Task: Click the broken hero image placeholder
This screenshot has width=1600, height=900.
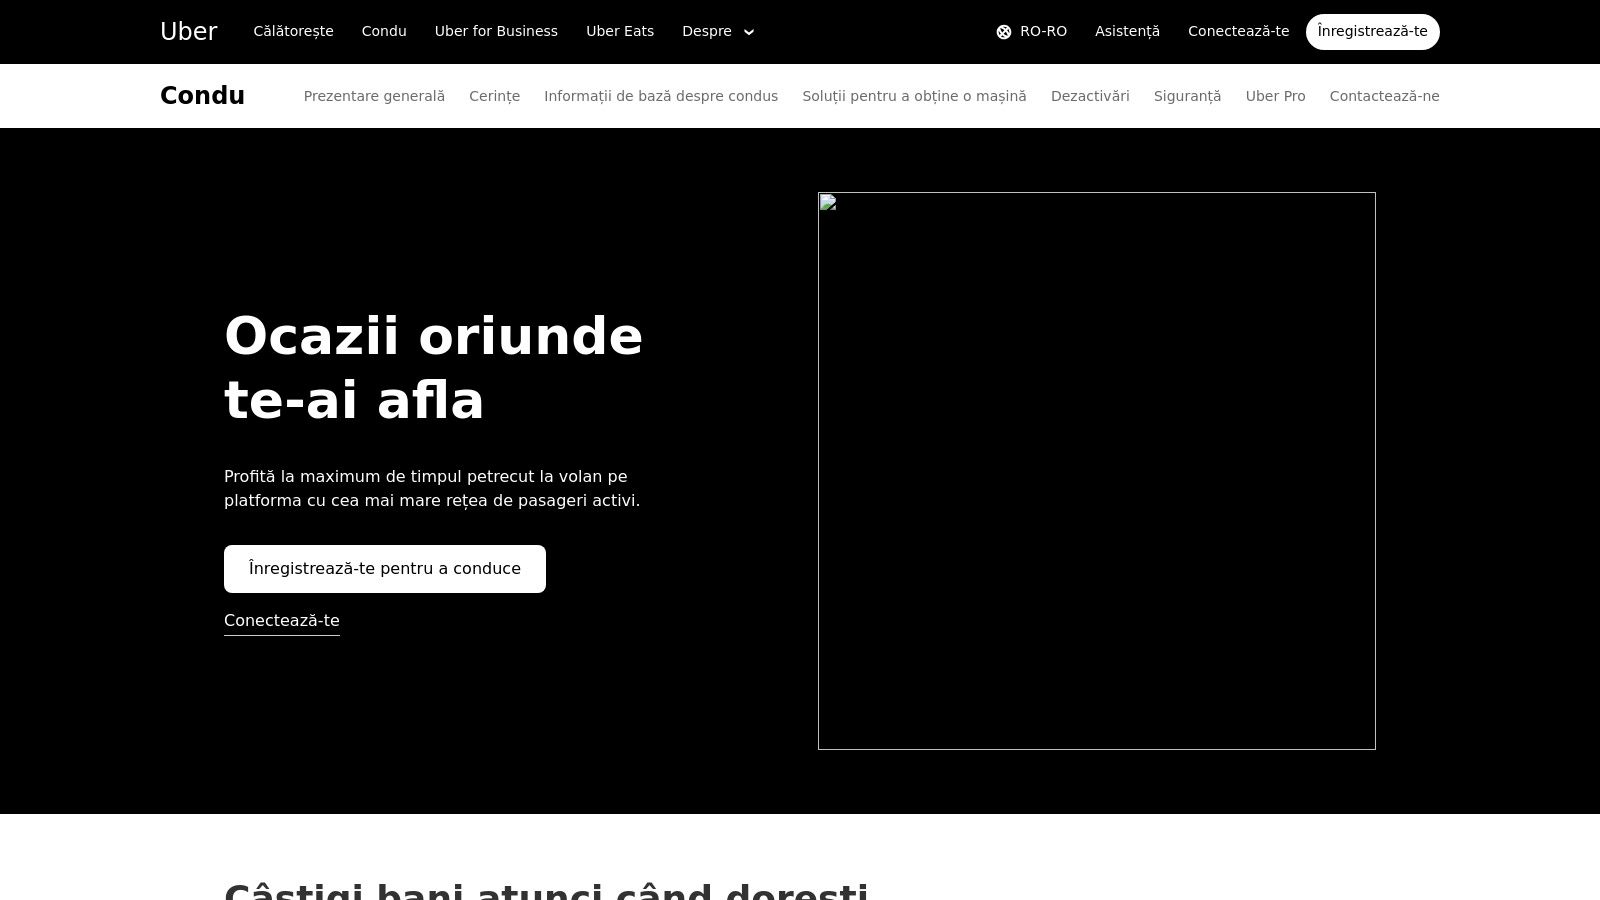Action: (1097, 471)
